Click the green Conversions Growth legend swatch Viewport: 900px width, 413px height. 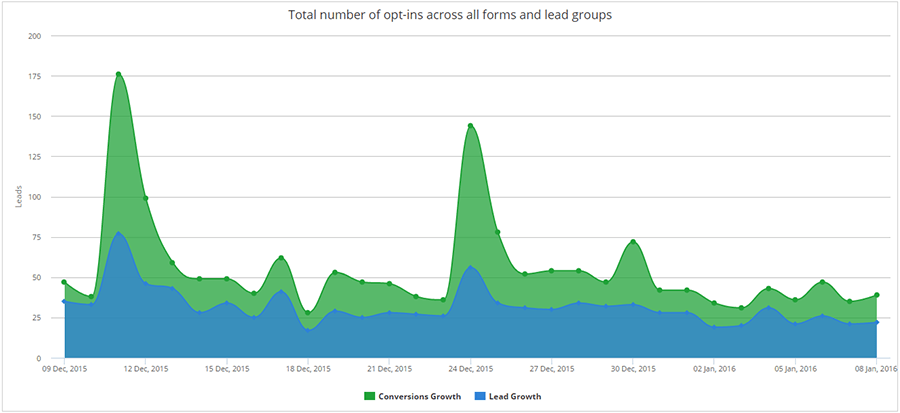[369, 396]
